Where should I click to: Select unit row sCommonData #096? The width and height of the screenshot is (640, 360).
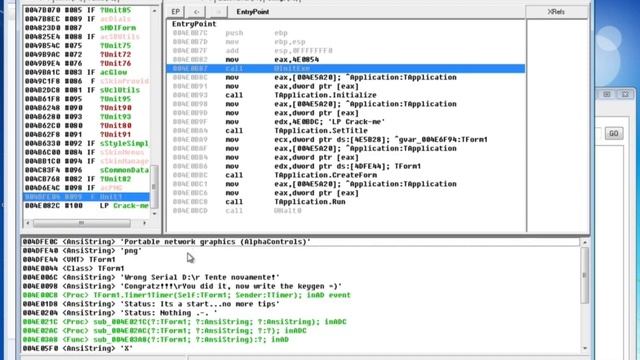87,170
